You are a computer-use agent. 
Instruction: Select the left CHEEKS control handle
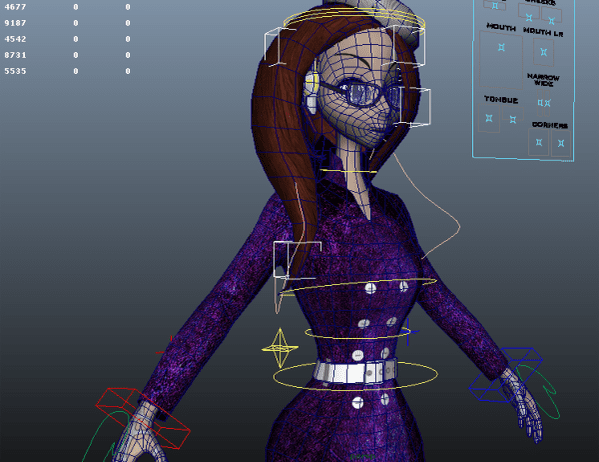529,17
